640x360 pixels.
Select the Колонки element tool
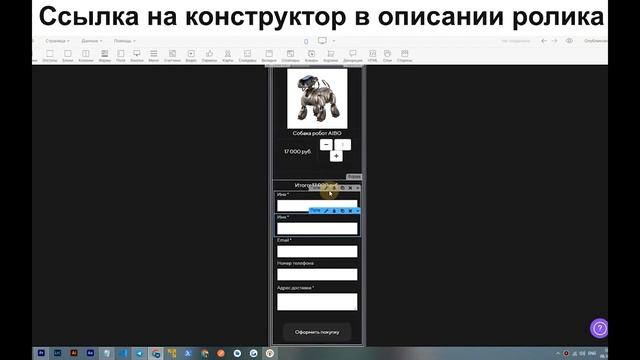(86, 56)
